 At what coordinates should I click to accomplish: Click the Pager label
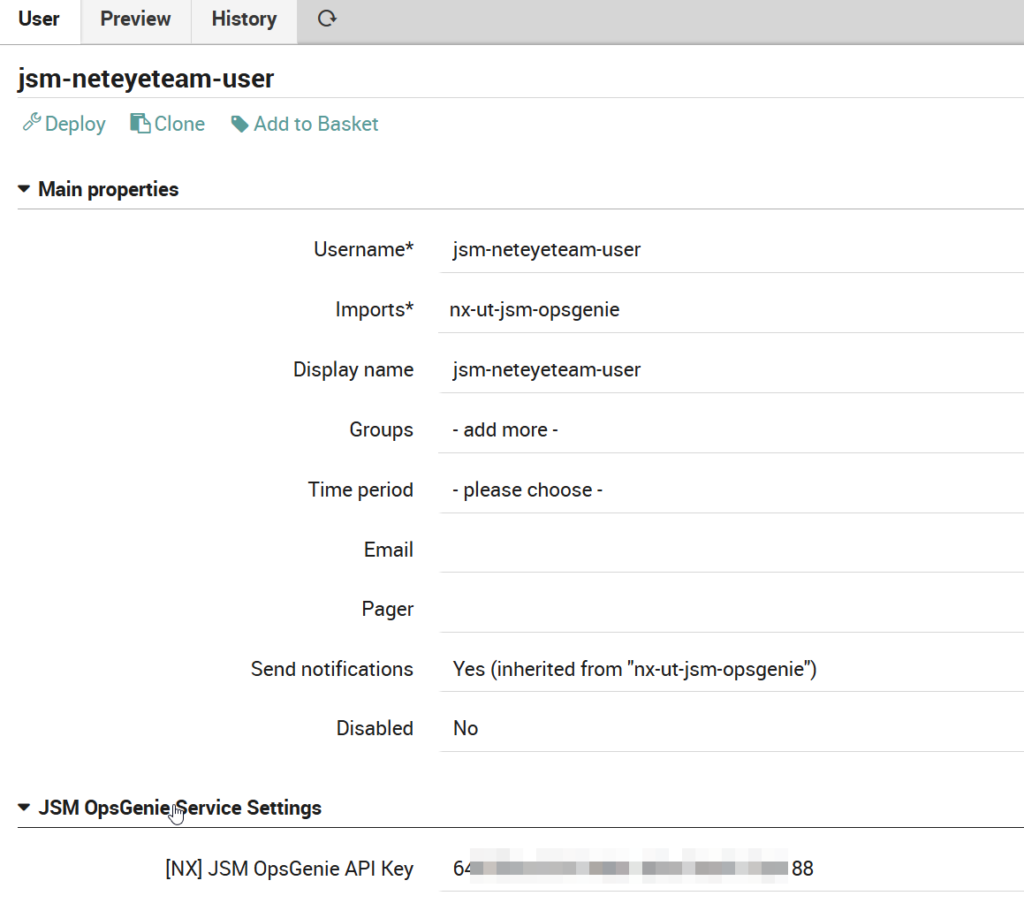pyautogui.click(x=387, y=609)
